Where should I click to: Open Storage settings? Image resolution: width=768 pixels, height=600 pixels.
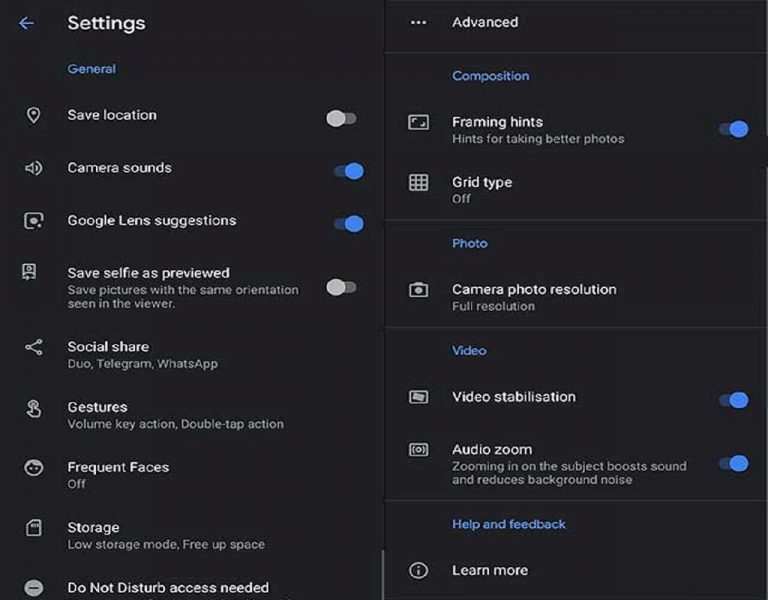191,535
